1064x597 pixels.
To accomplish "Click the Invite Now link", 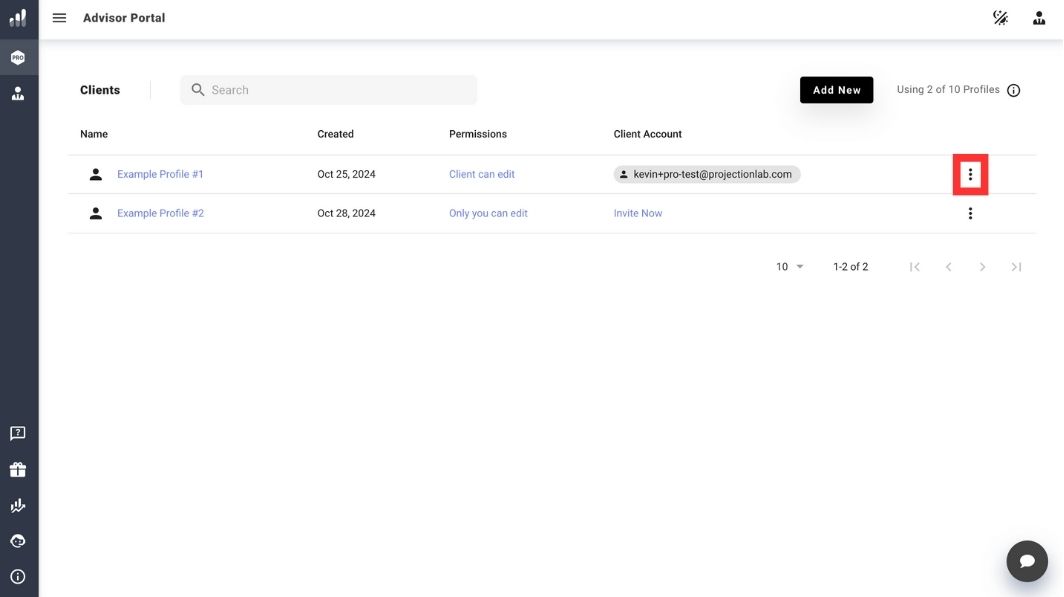I will [638, 213].
